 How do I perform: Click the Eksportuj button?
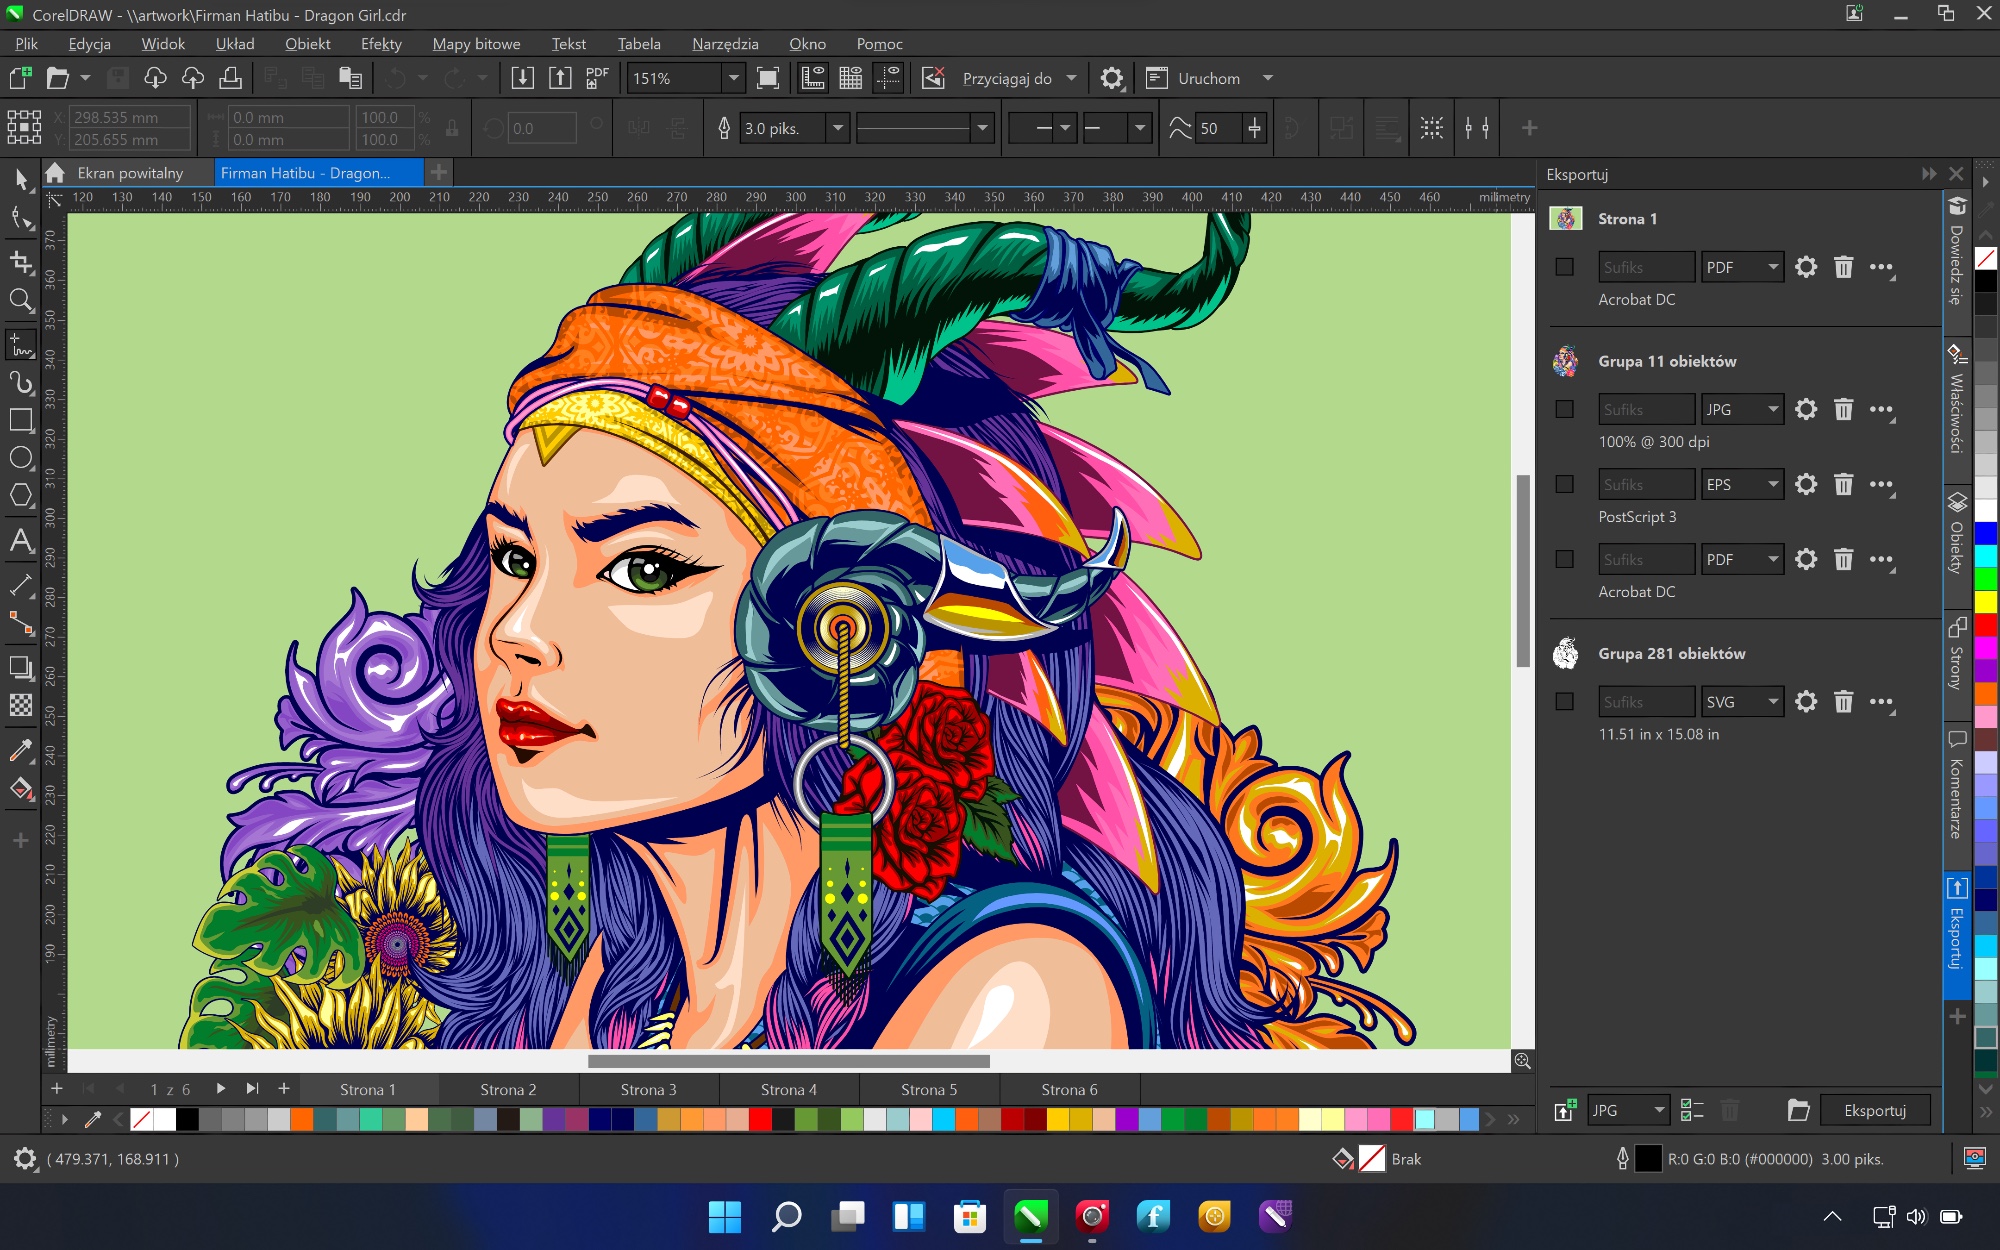1874,1110
